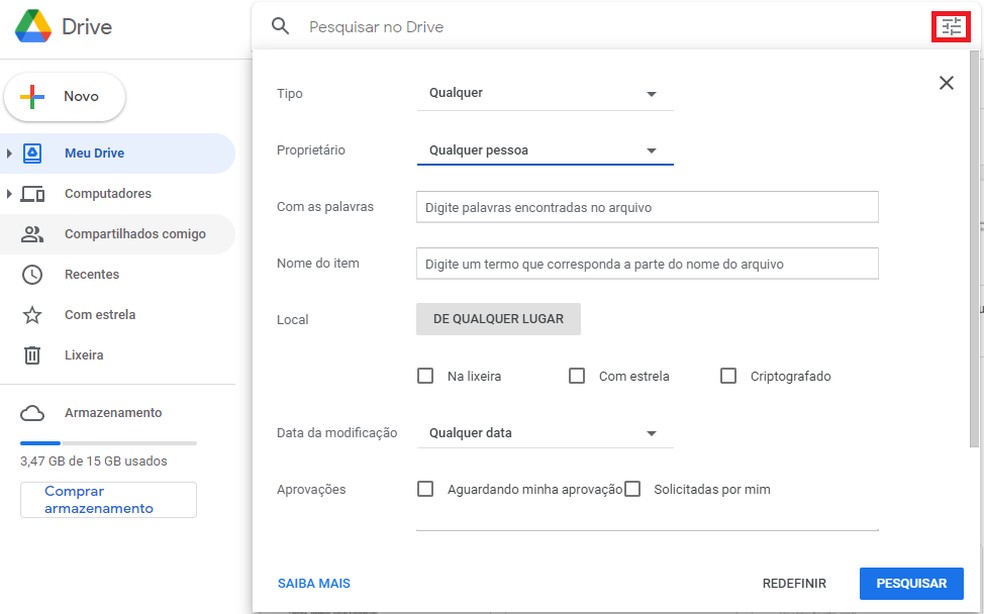Go to Recentes
The width and height of the screenshot is (984, 614).
click(118, 274)
